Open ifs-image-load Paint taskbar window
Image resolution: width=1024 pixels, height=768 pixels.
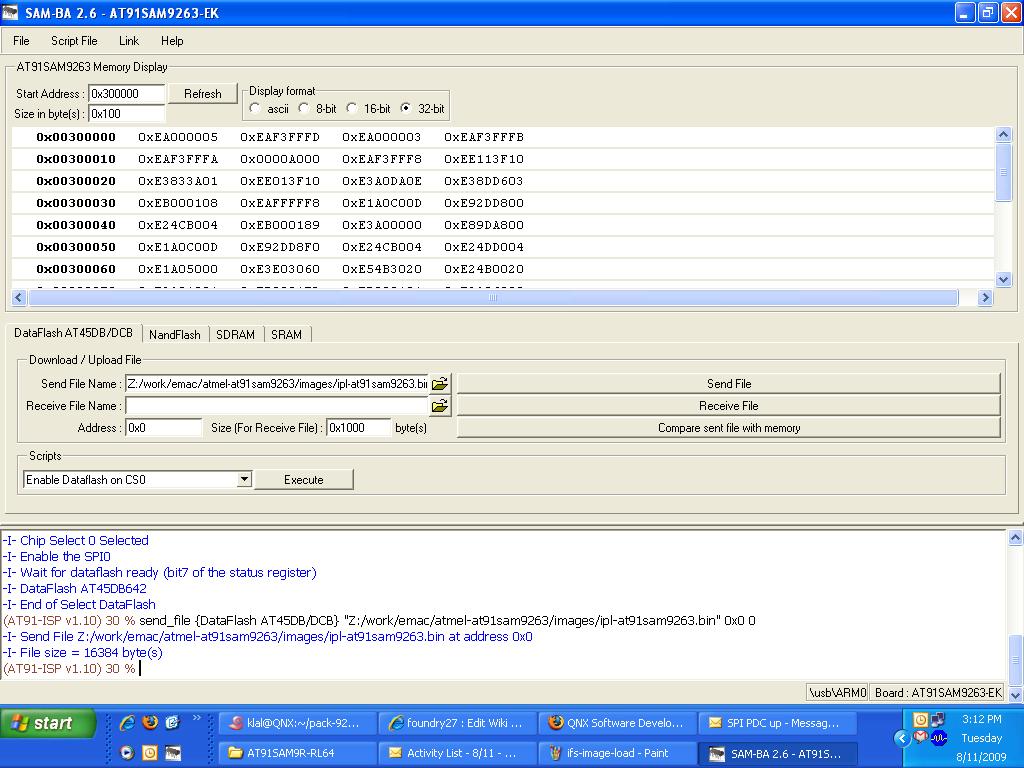click(612, 753)
